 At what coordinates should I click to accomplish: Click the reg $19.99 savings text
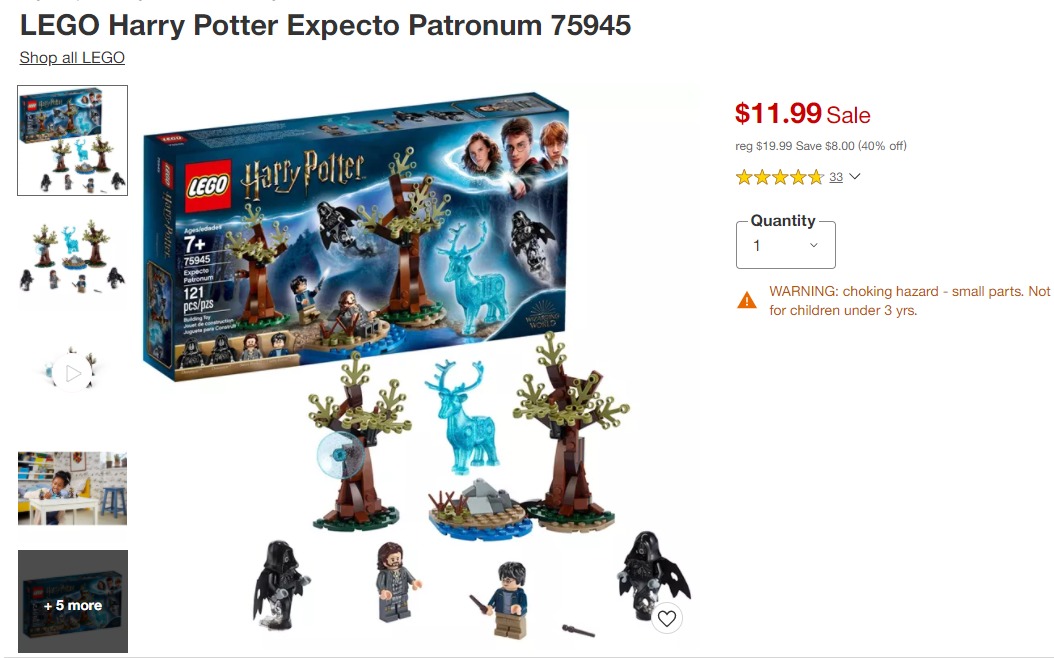pyautogui.click(x=821, y=146)
